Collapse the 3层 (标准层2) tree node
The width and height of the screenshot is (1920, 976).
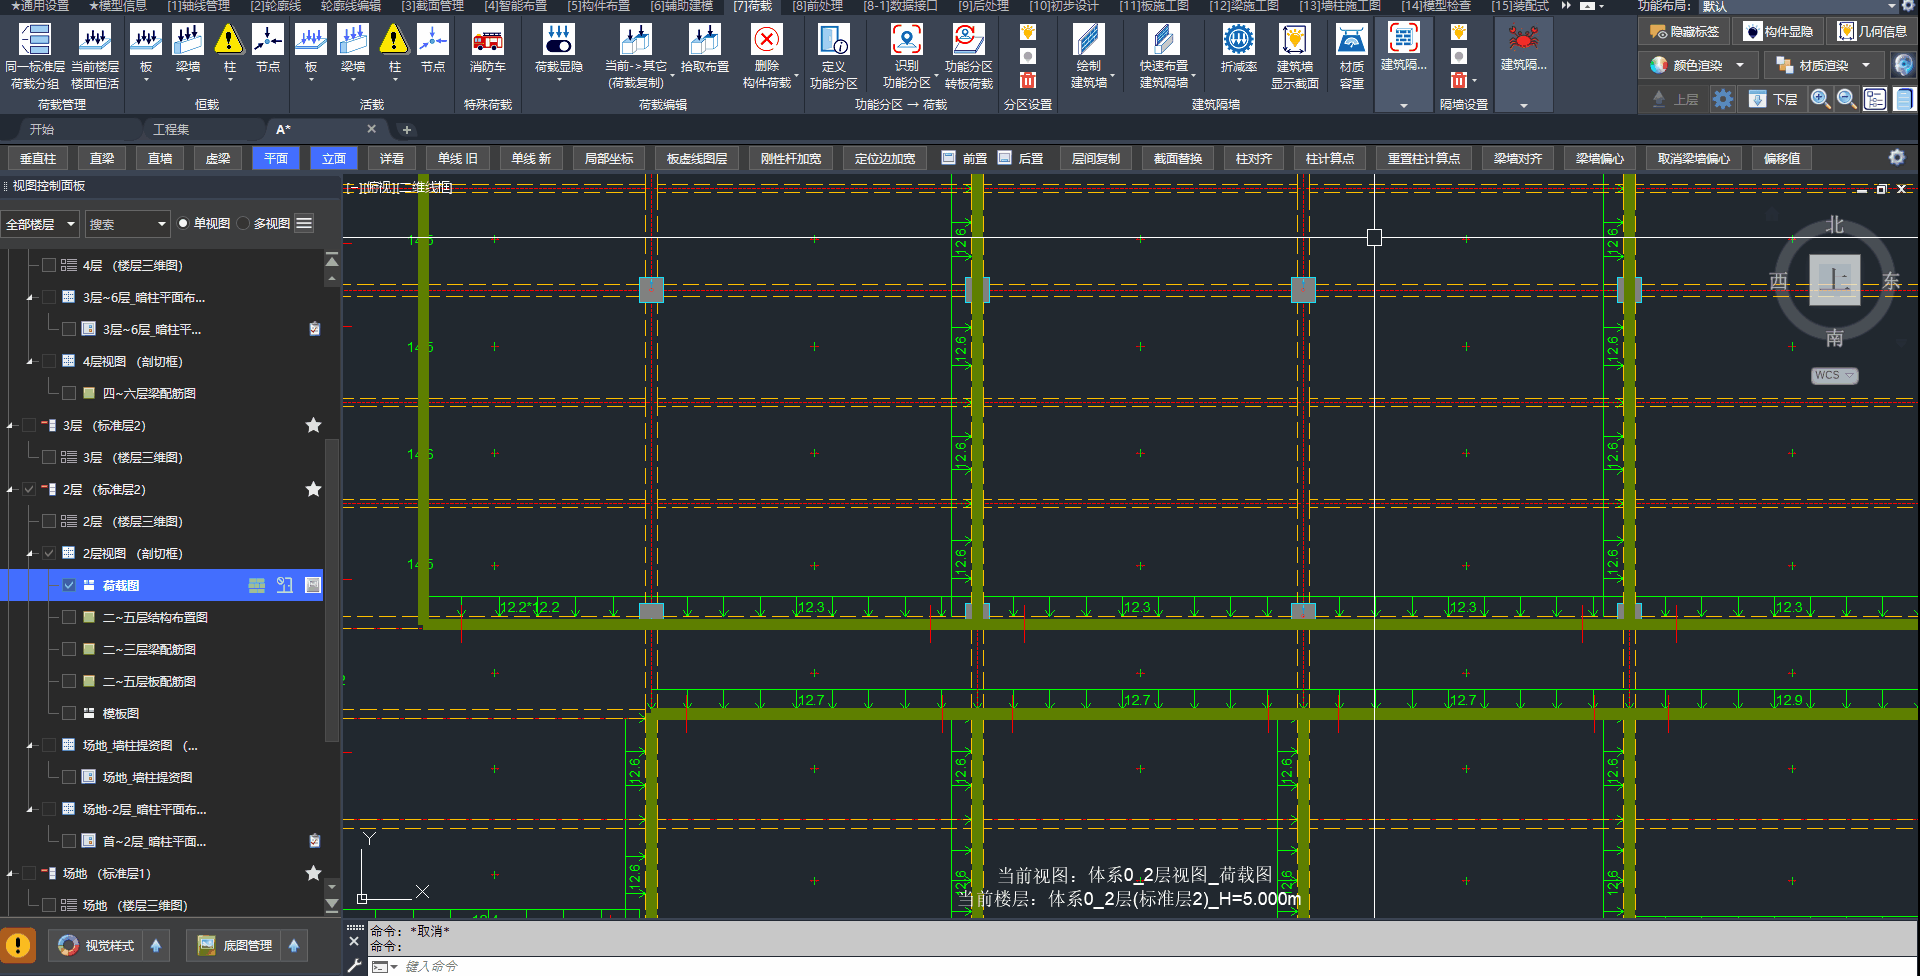click(11, 426)
